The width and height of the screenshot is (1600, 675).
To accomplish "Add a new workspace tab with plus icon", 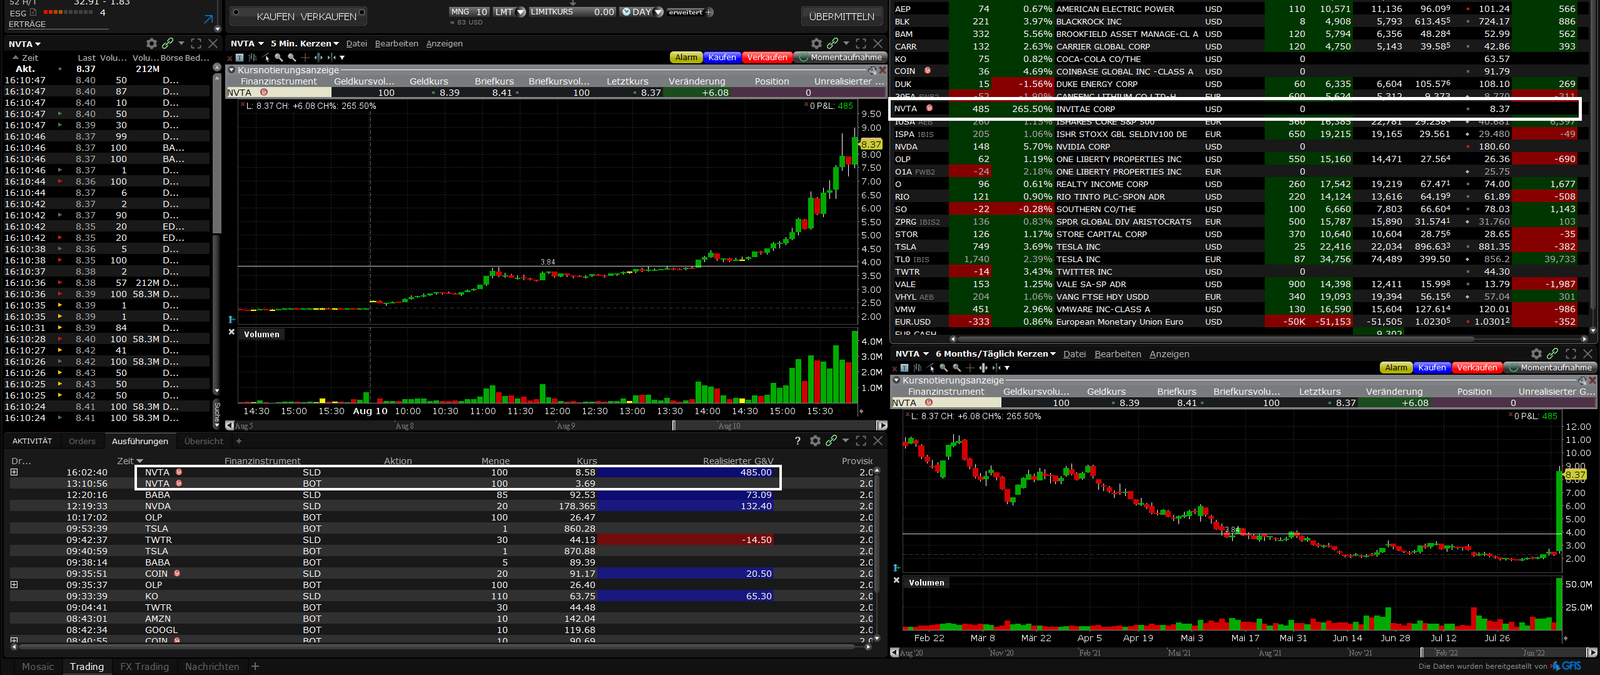I will [x=255, y=666].
